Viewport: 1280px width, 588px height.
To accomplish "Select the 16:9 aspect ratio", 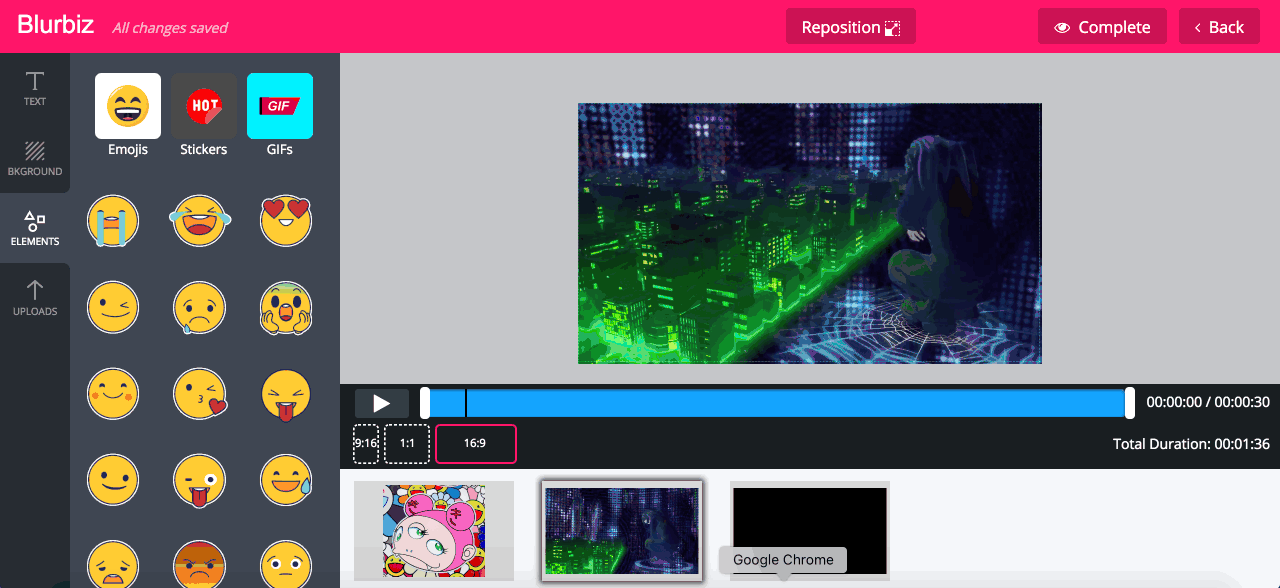I will tap(476, 443).
